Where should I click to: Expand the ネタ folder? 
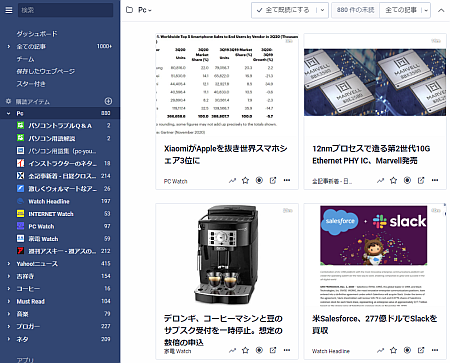click(x=9, y=339)
